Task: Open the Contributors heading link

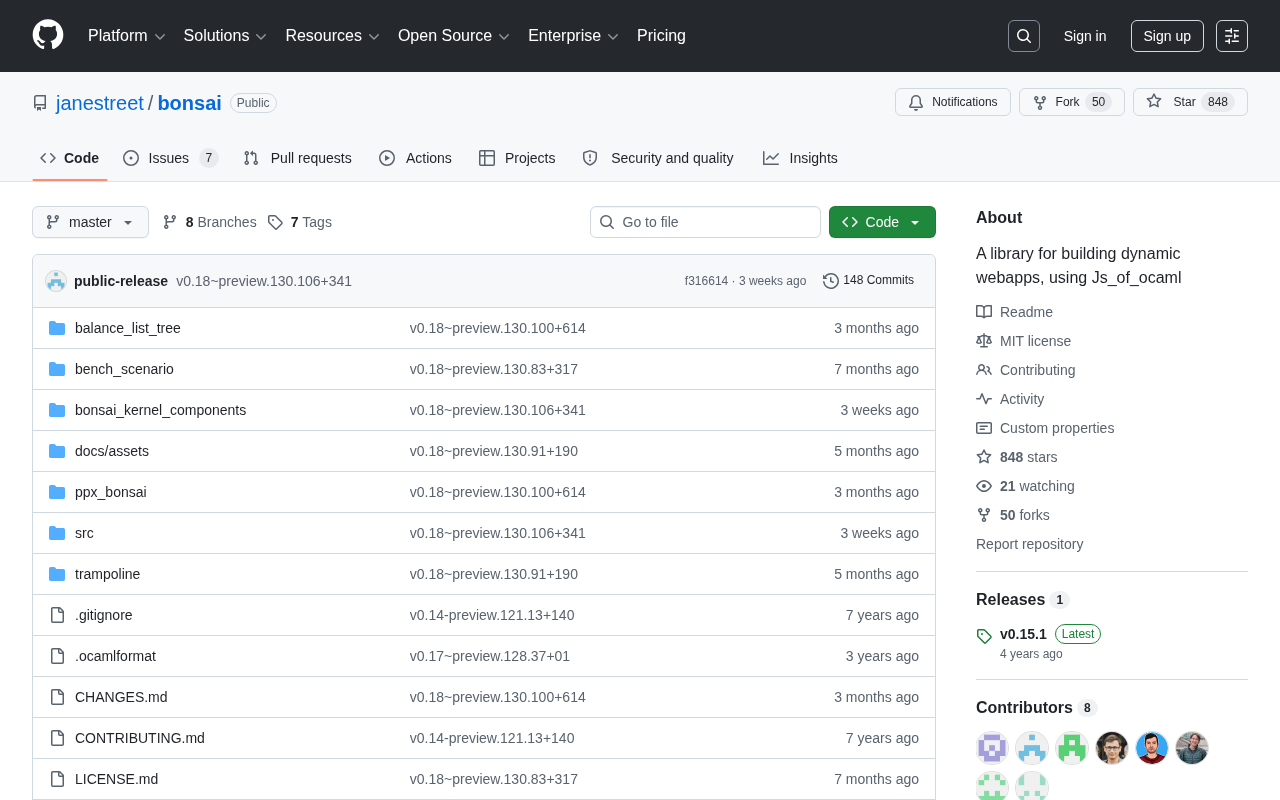Action: pyautogui.click(x=1036, y=708)
